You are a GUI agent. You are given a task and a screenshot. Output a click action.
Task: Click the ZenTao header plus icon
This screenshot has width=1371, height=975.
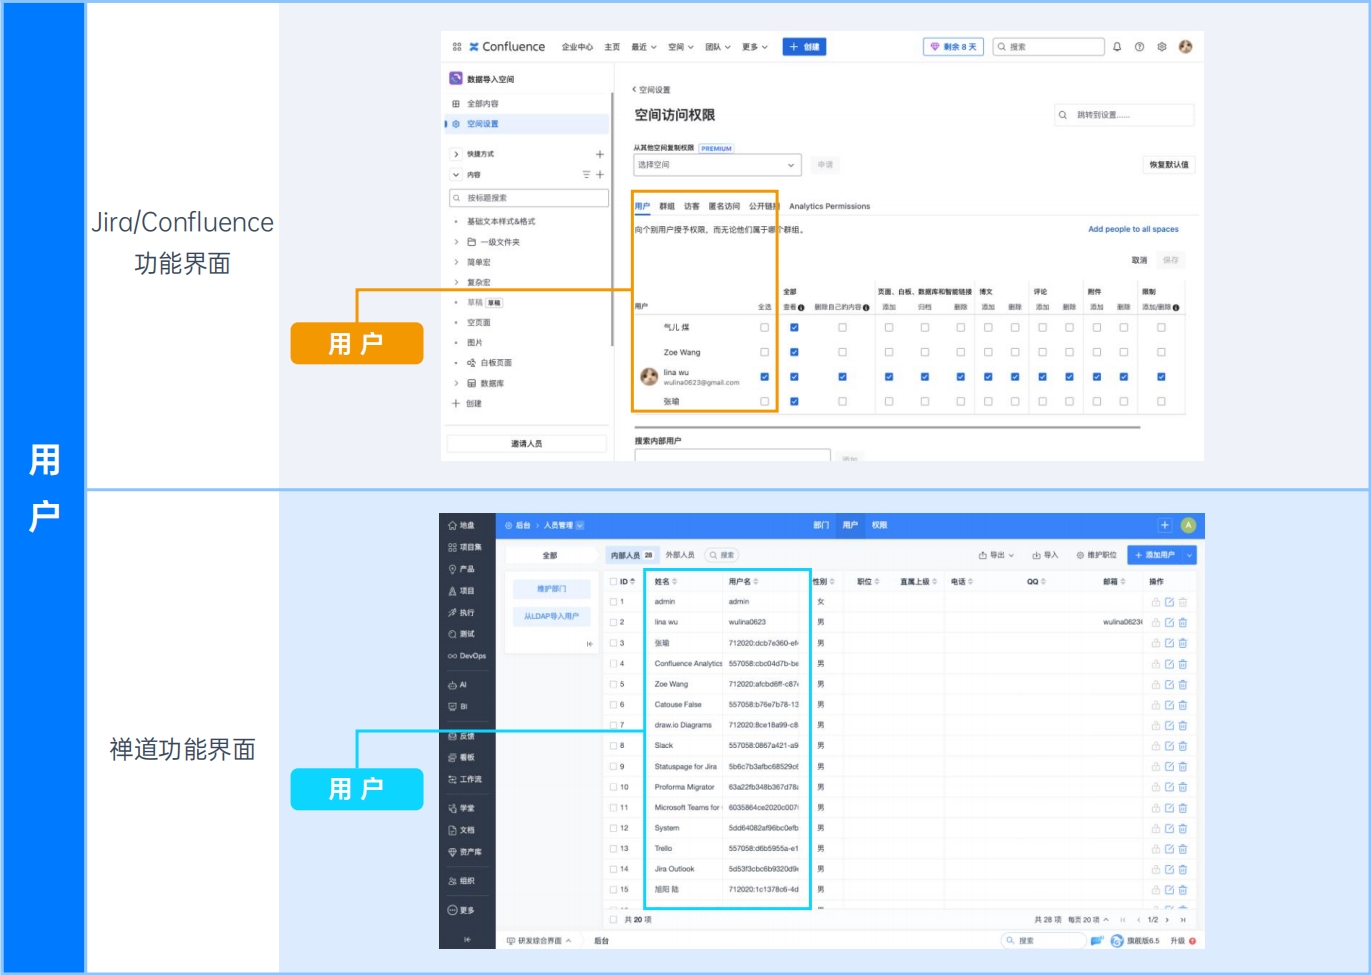(x=1165, y=525)
